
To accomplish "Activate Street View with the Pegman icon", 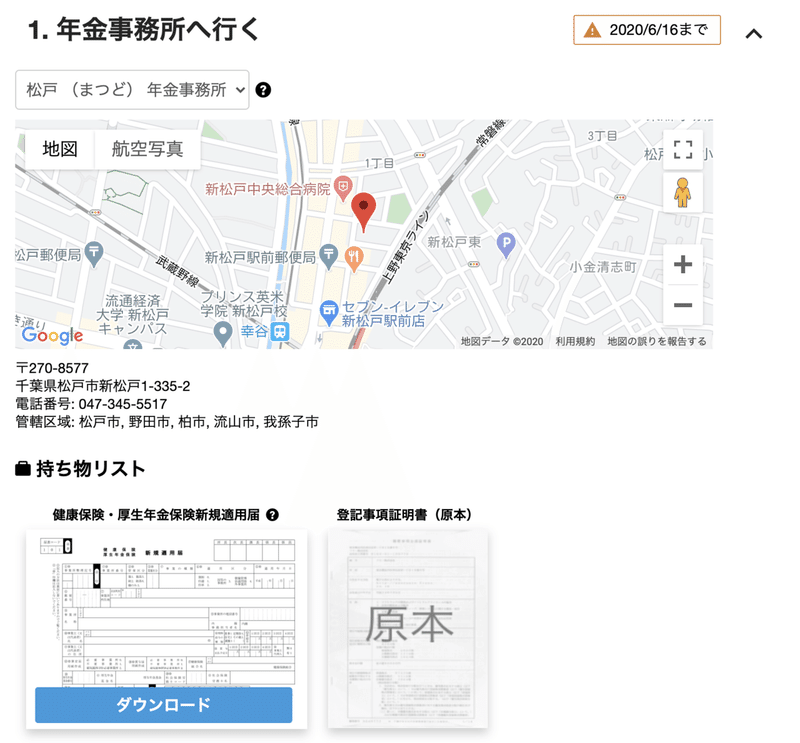I will pyautogui.click(x=683, y=193).
